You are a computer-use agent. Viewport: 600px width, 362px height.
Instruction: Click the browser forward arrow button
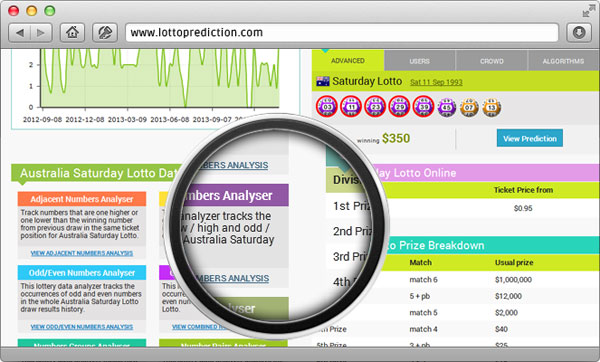(41, 33)
